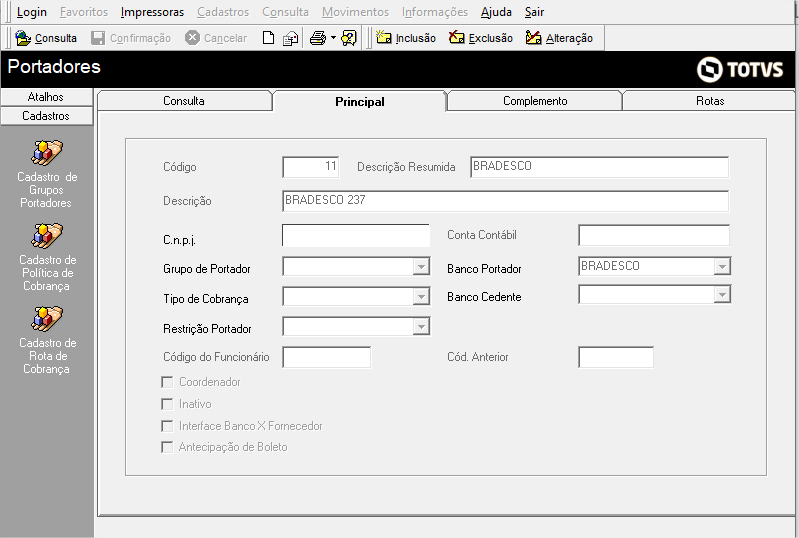Open Cadastro de Rota de Cobrança shortcut
The image size is (799, 538).
(x=47, y=340)
